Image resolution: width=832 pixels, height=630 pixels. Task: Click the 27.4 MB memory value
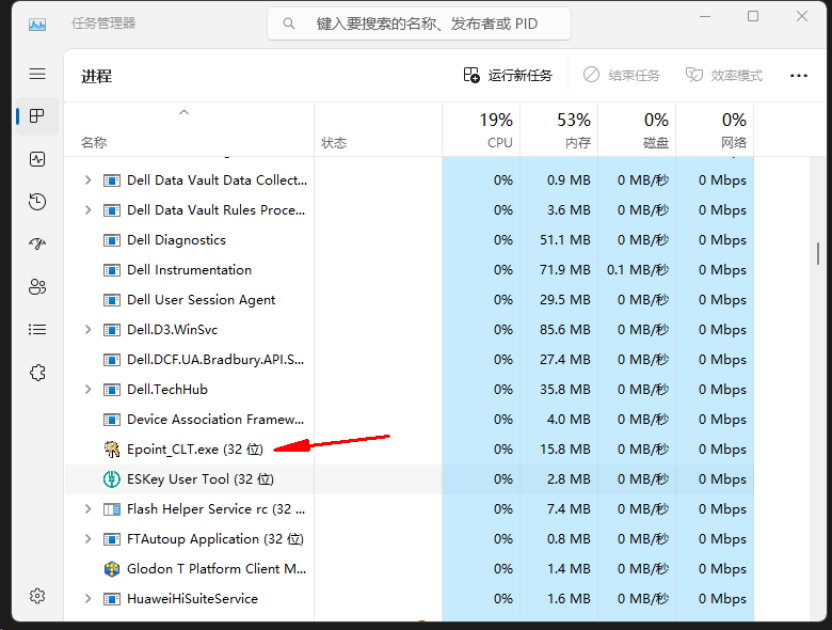tap(565, 360)
